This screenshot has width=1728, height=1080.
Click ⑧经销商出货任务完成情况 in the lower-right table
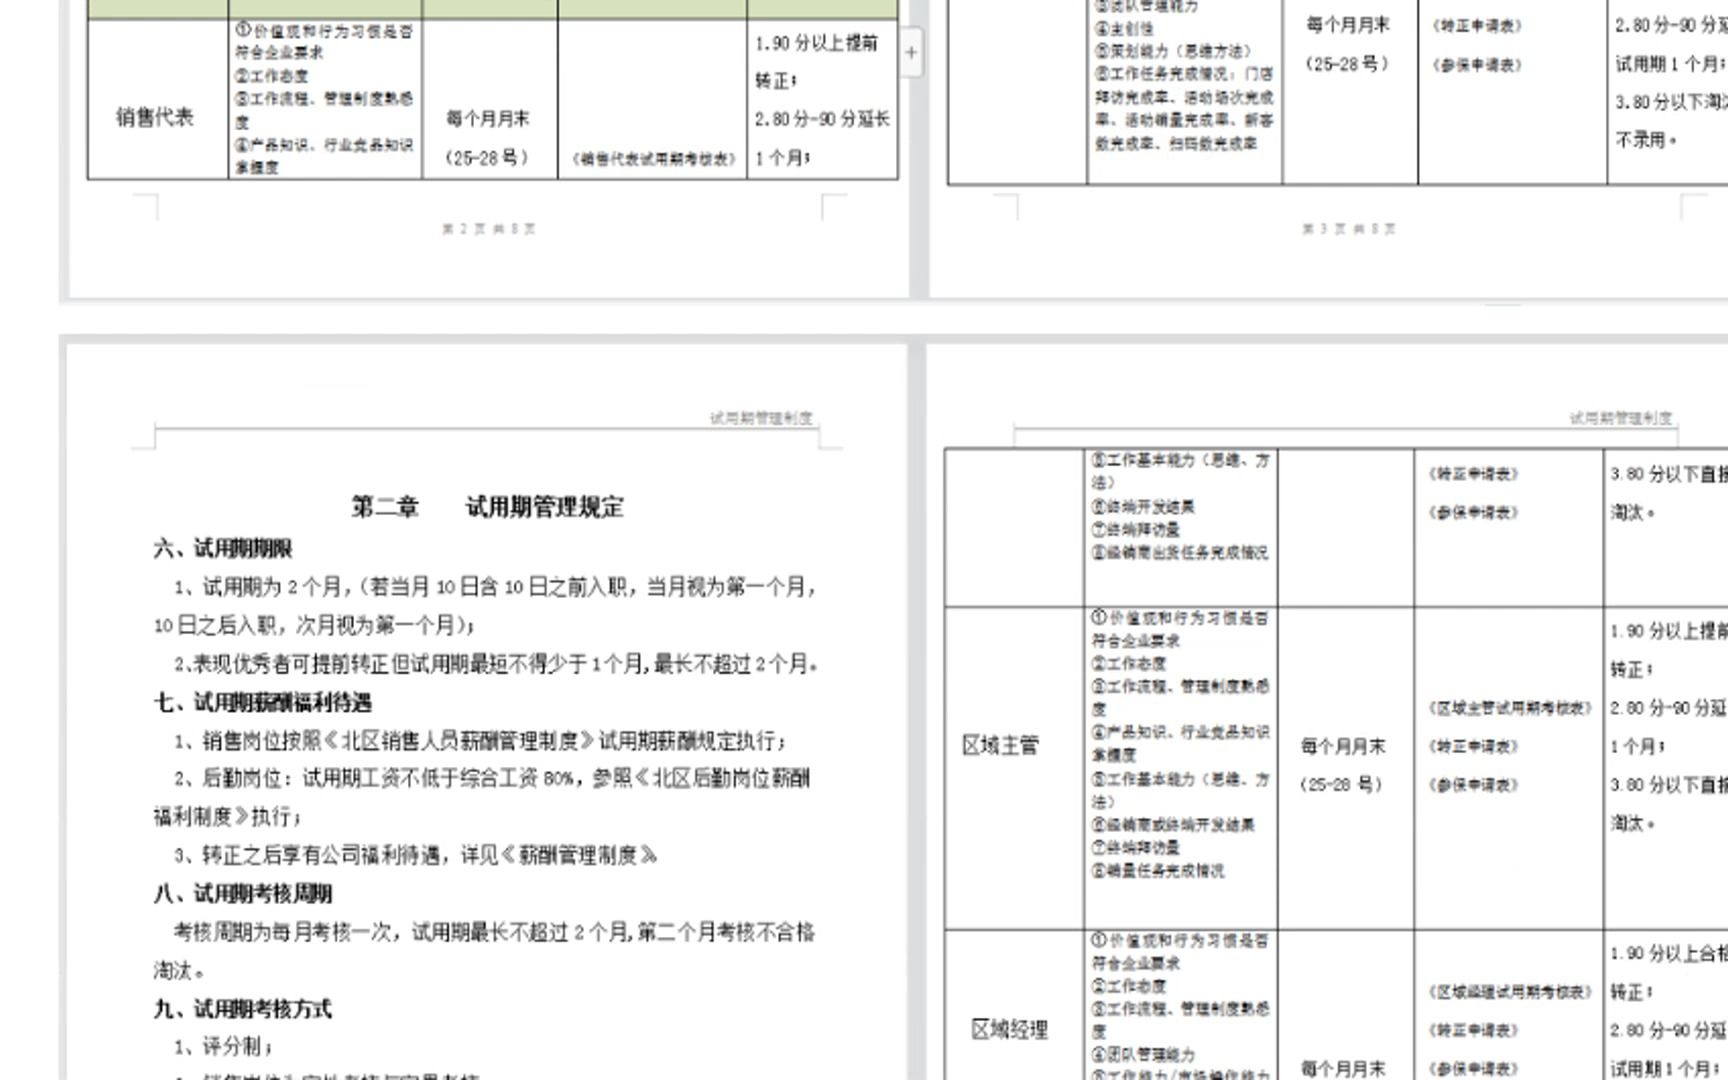1180,552
